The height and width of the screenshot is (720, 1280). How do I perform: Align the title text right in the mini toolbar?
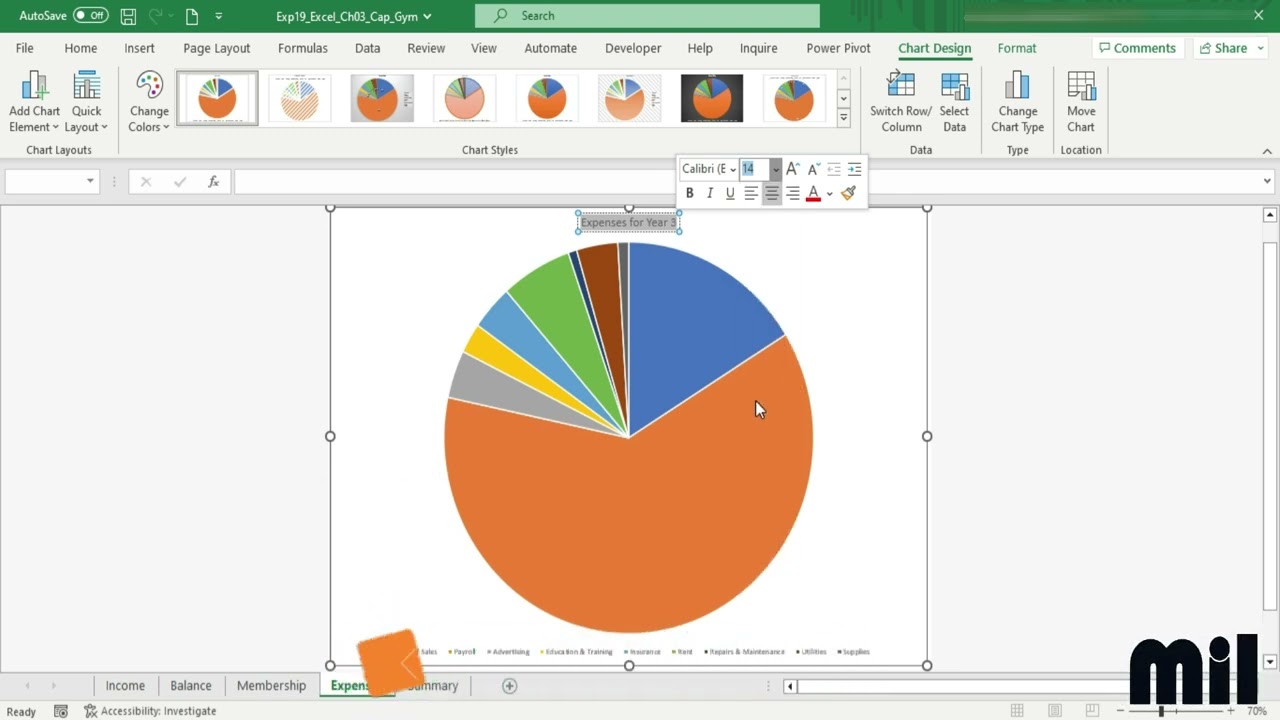(x=792, y=193)
